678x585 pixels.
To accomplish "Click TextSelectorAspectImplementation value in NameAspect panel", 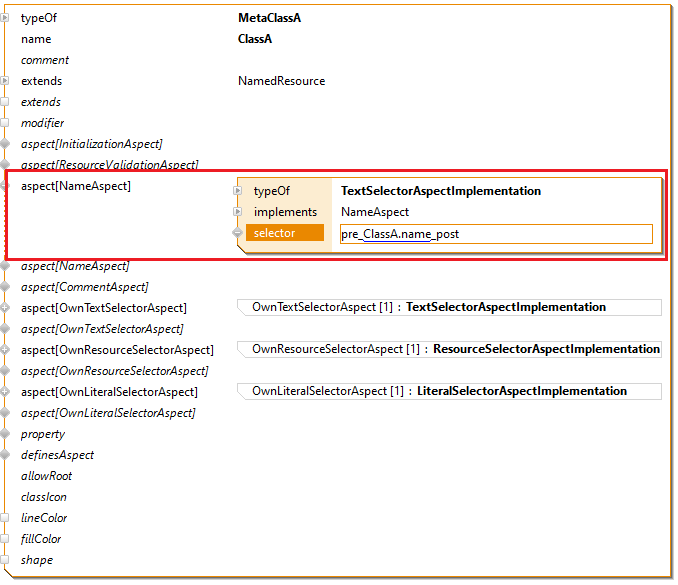I will 441,191.
